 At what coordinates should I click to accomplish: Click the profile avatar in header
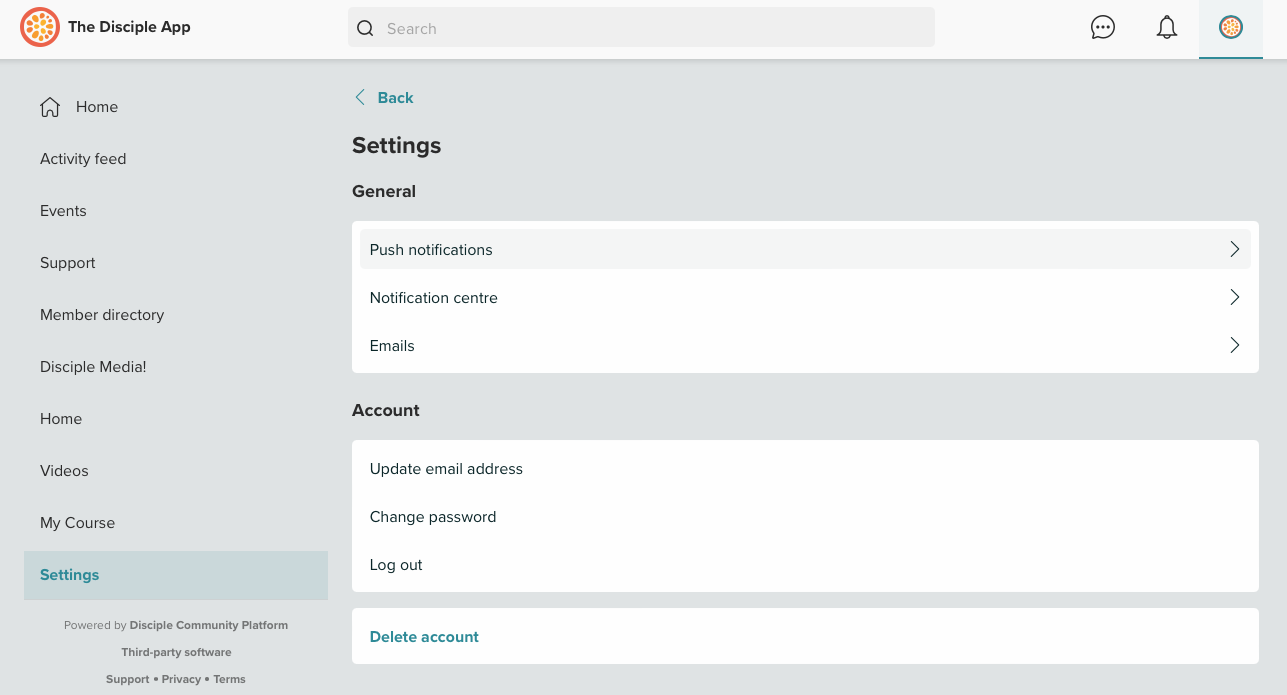click(x=1230, y=28)
